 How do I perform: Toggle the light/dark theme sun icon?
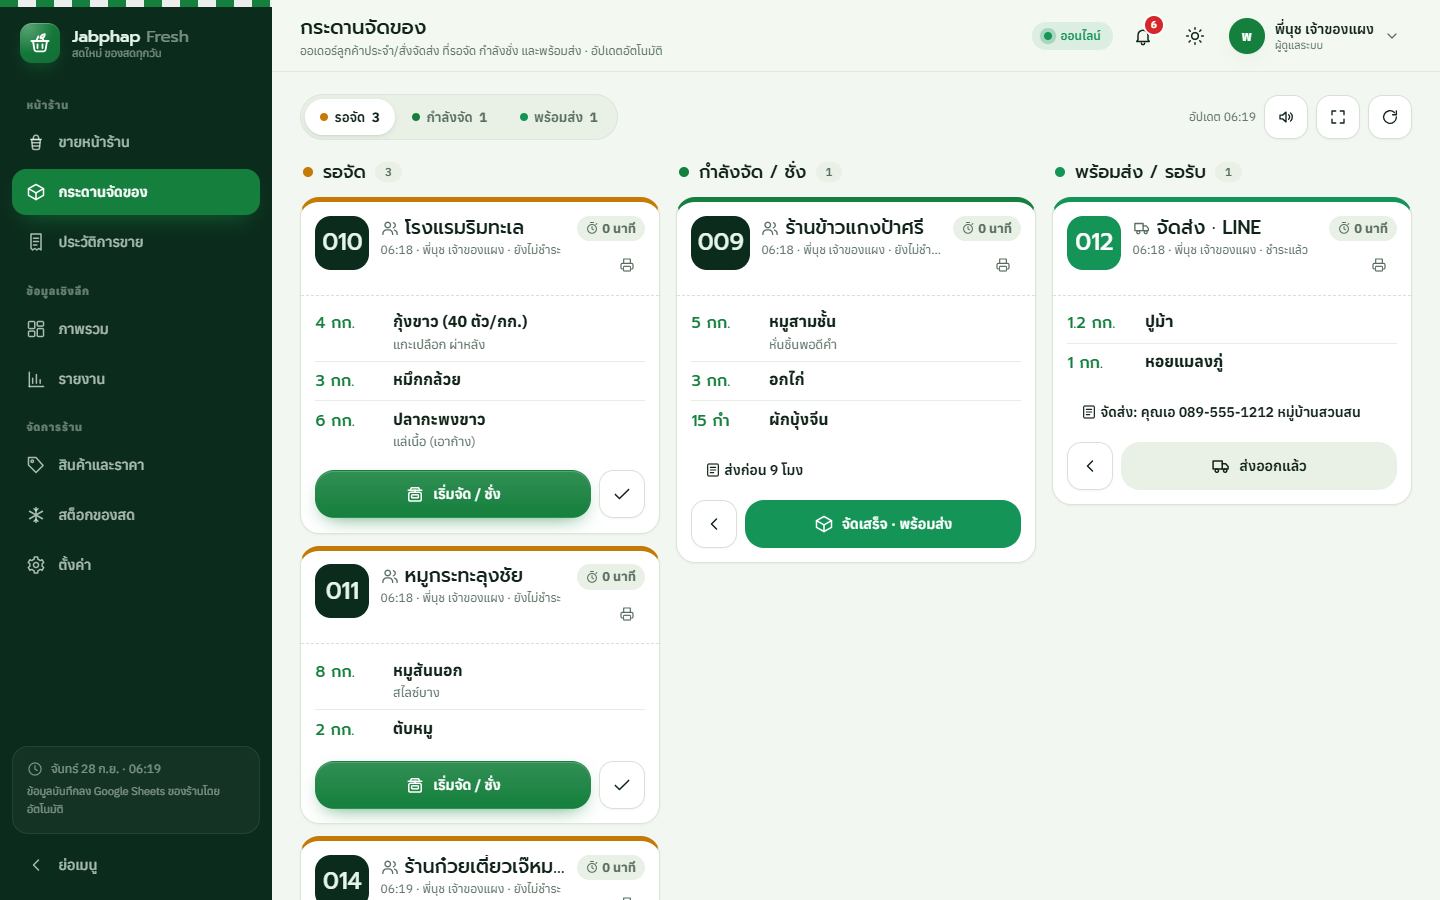1195,36
